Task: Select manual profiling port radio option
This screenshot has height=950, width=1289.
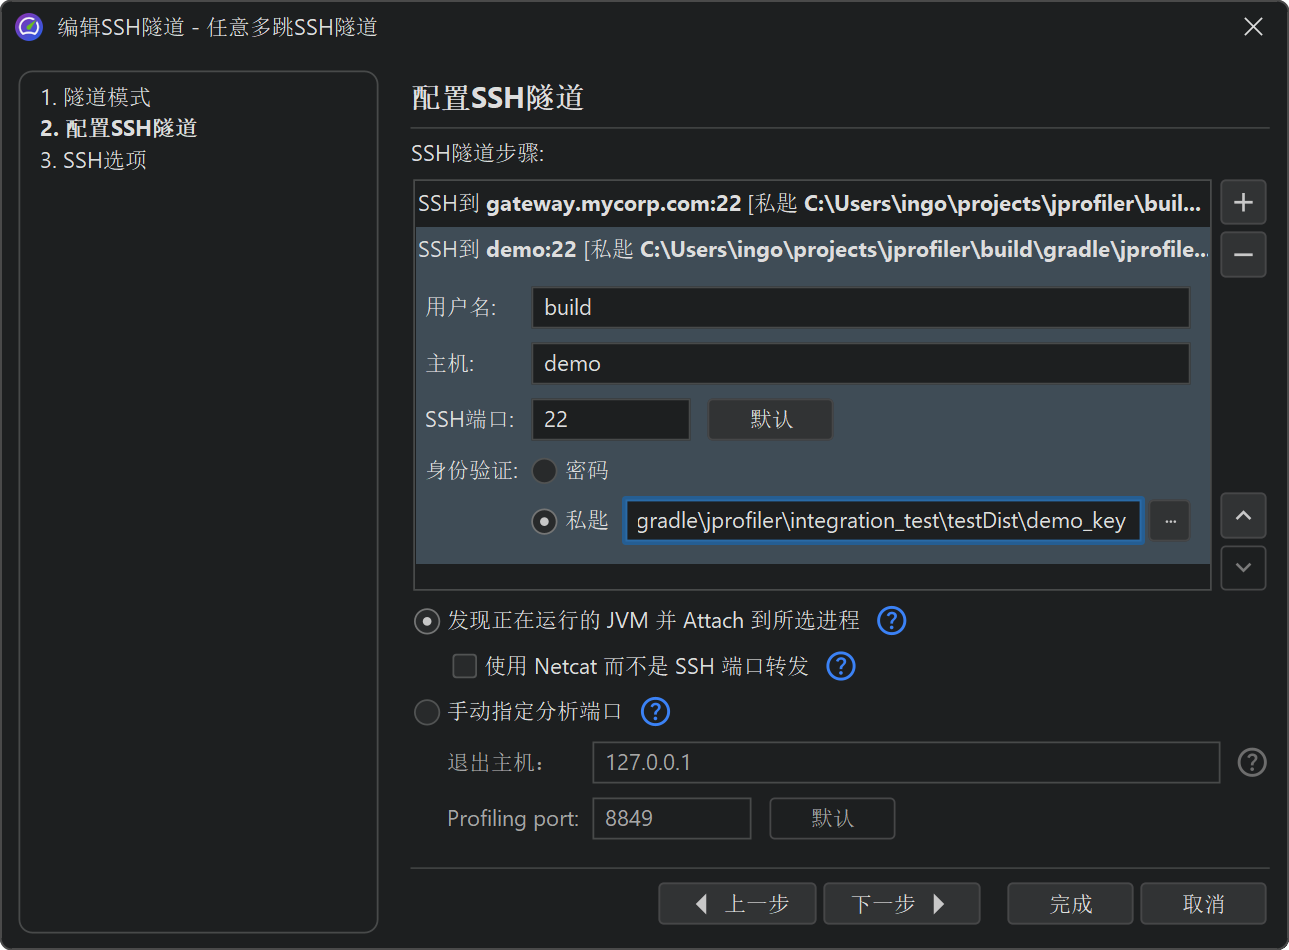Action: click(427, 712)
